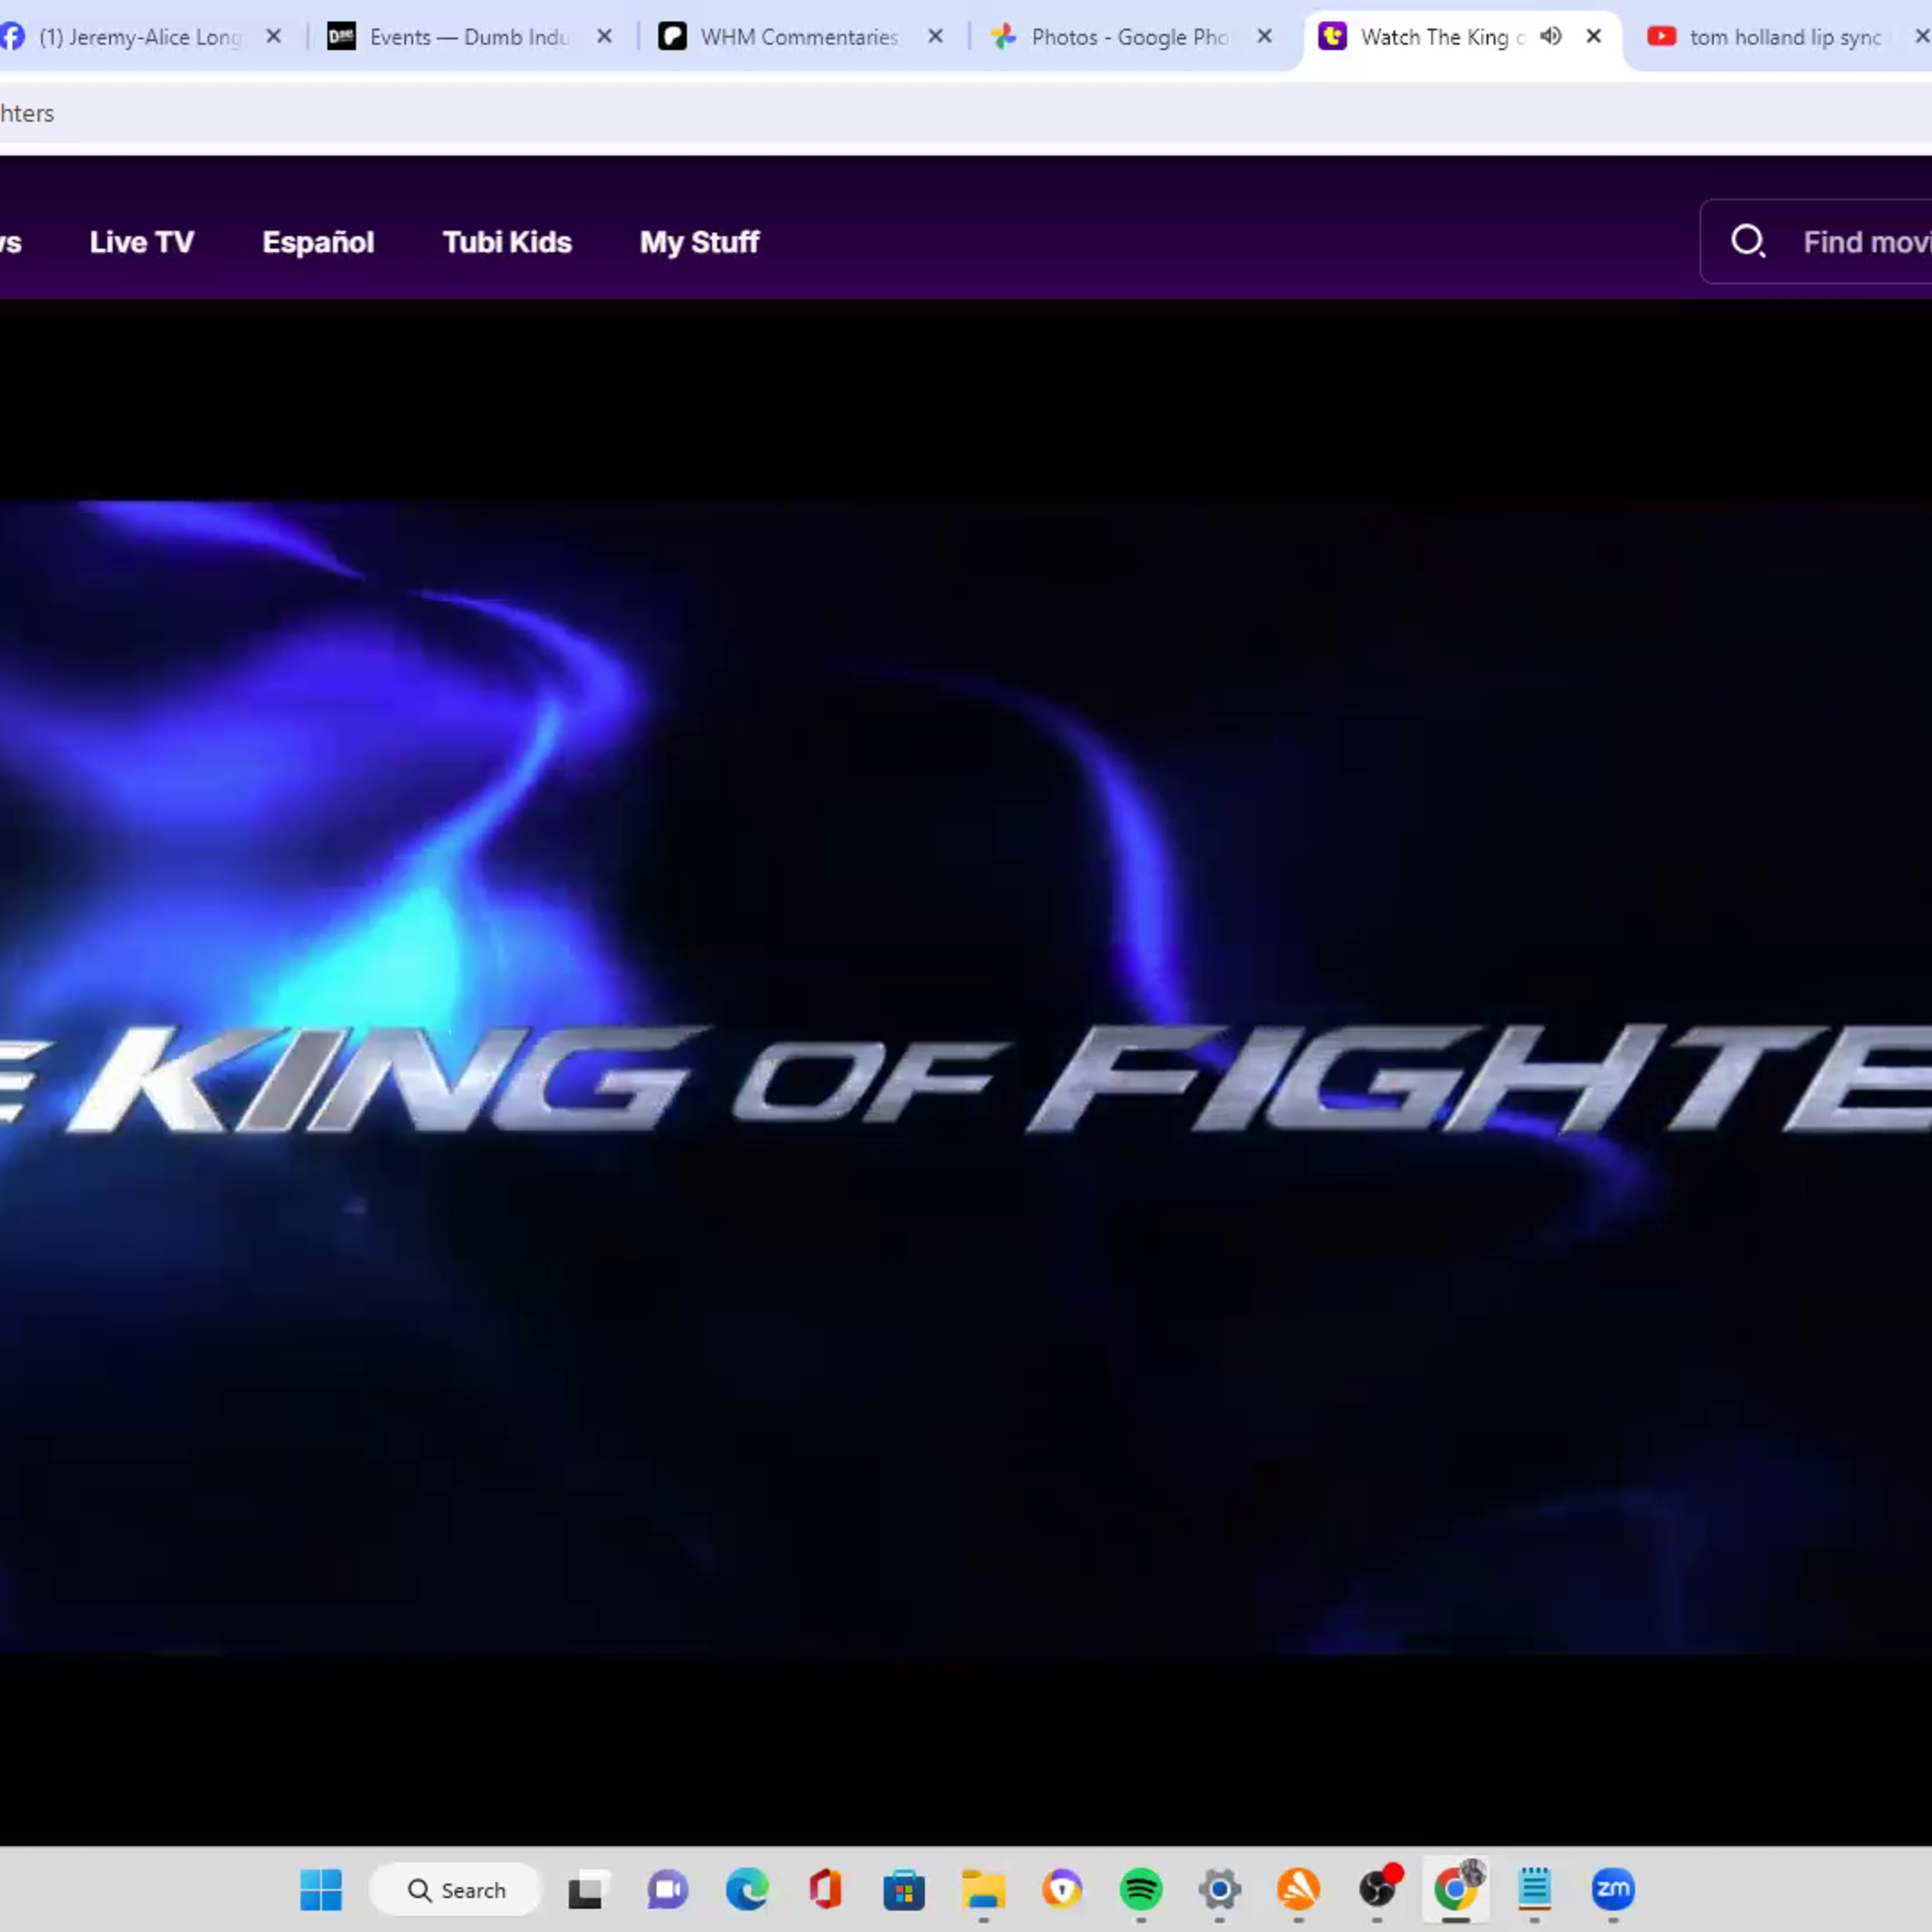Switch to the Jeremy-Alice Long Facebook tab
1932x1932 pixels.
[140, 37]
